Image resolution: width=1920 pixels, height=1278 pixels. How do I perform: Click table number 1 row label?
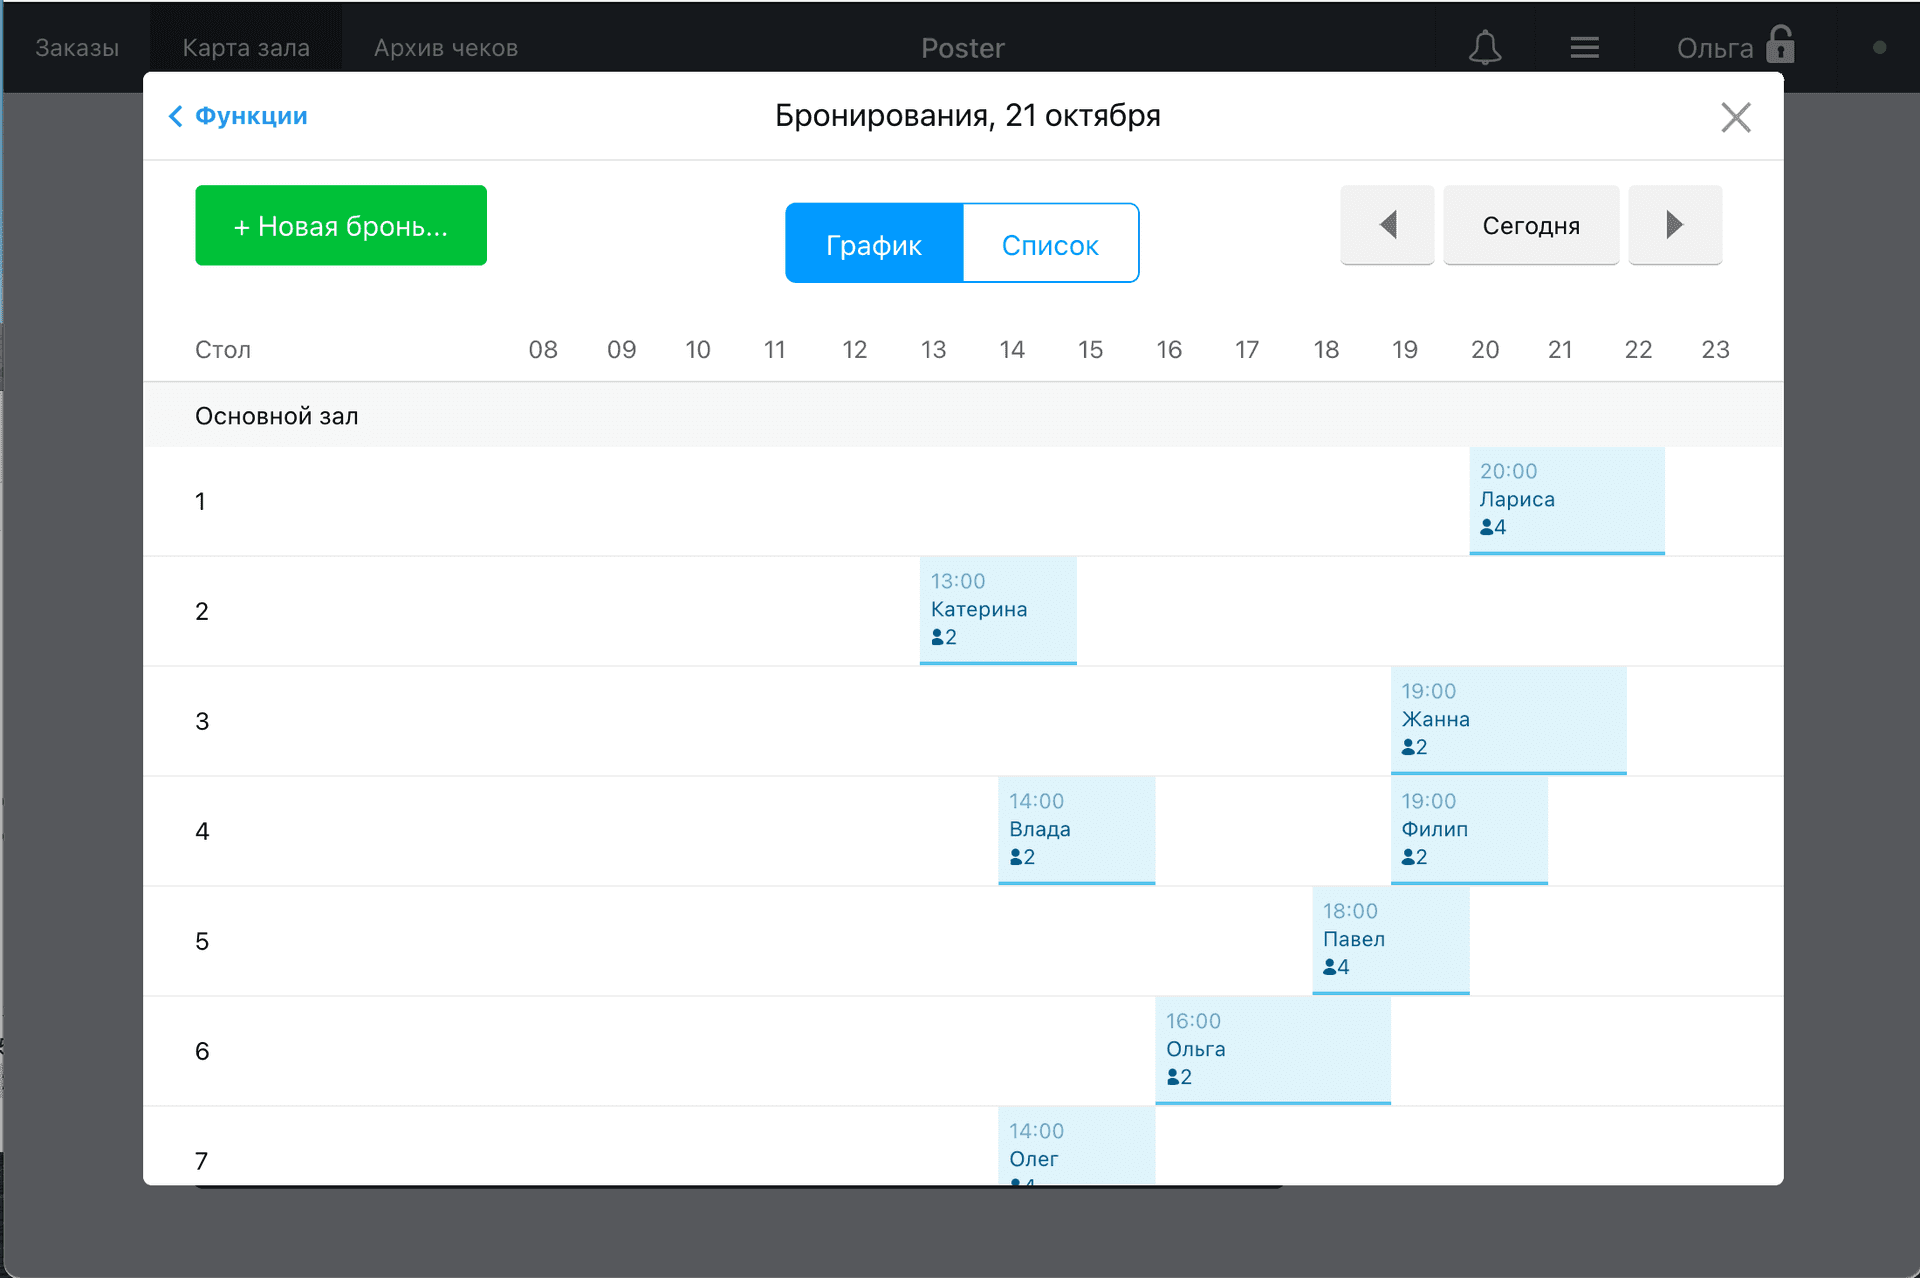(x=201, y=501)
